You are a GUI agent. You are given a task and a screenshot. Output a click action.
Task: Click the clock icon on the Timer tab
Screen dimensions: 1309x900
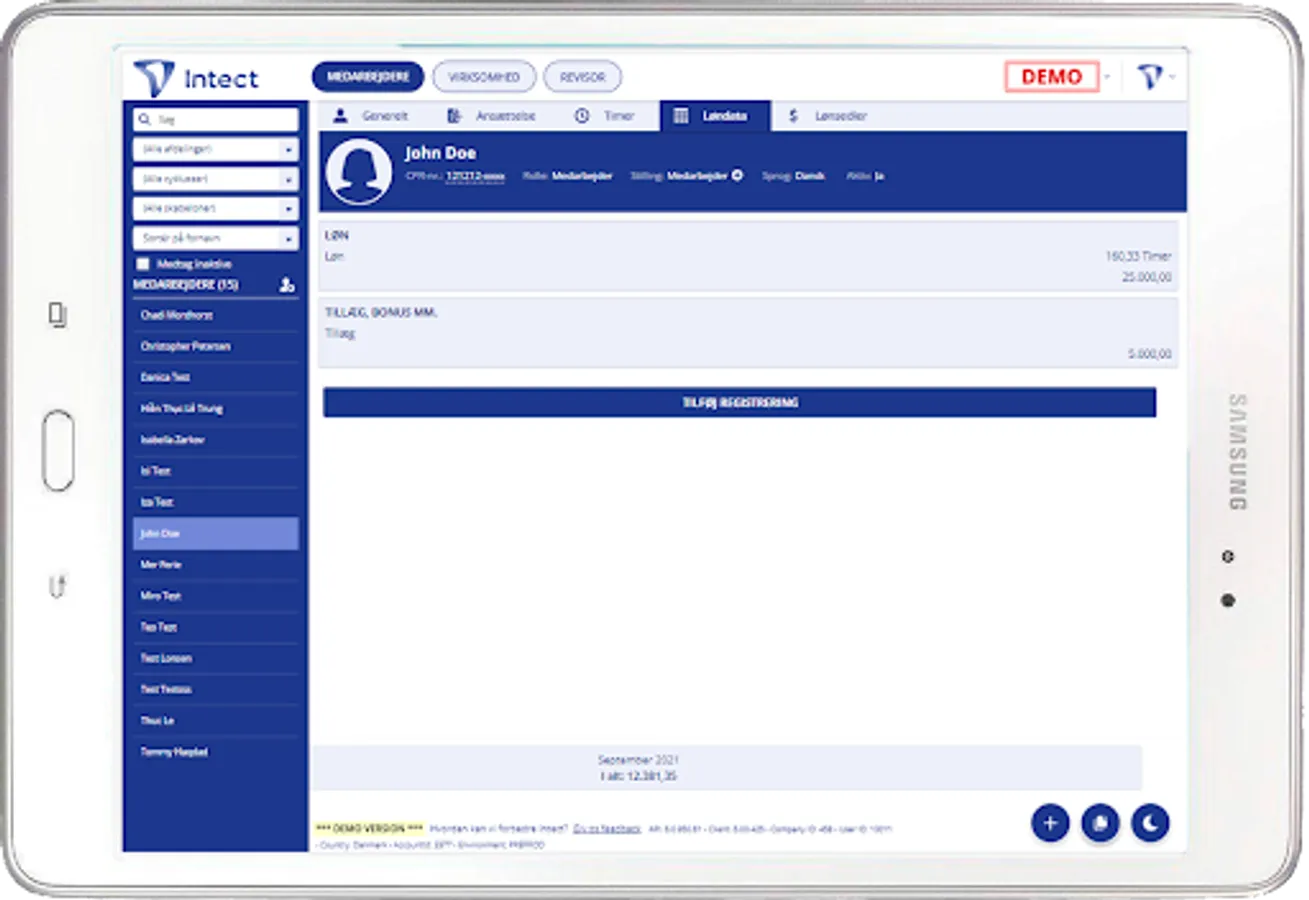pyautogui.click(x=581, y=116)
